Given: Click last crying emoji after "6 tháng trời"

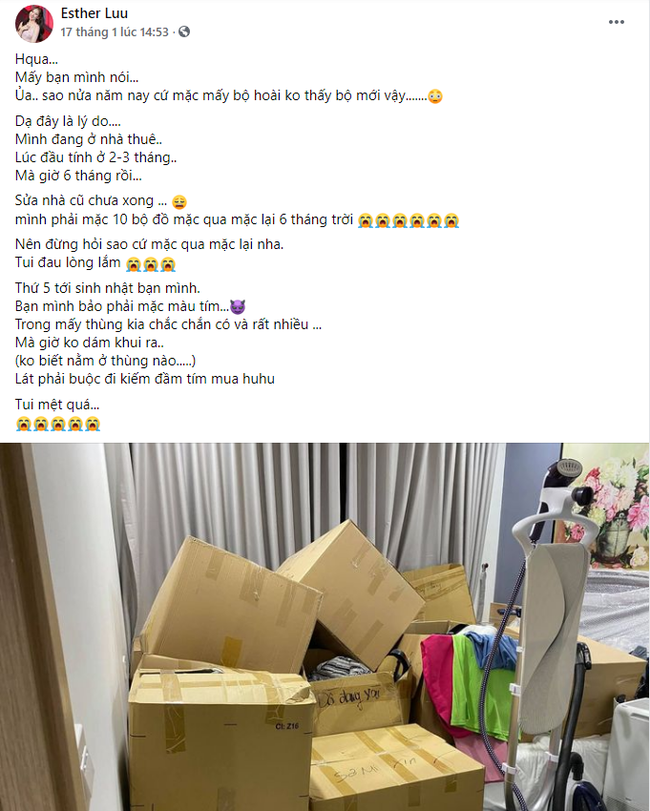Looking at the screenshot, I should coord(451,221).
